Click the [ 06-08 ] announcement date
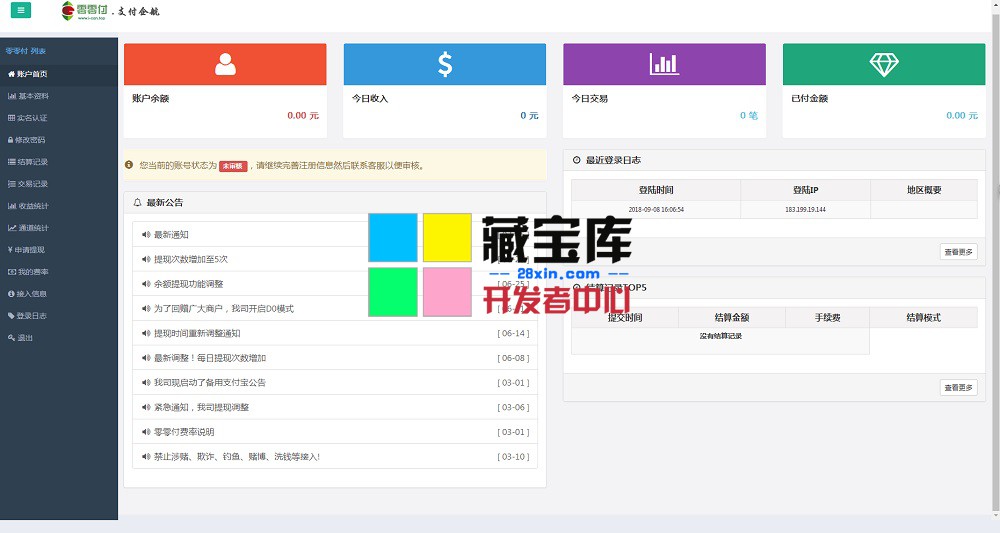 pyautogui.click(x=513, y=358)
